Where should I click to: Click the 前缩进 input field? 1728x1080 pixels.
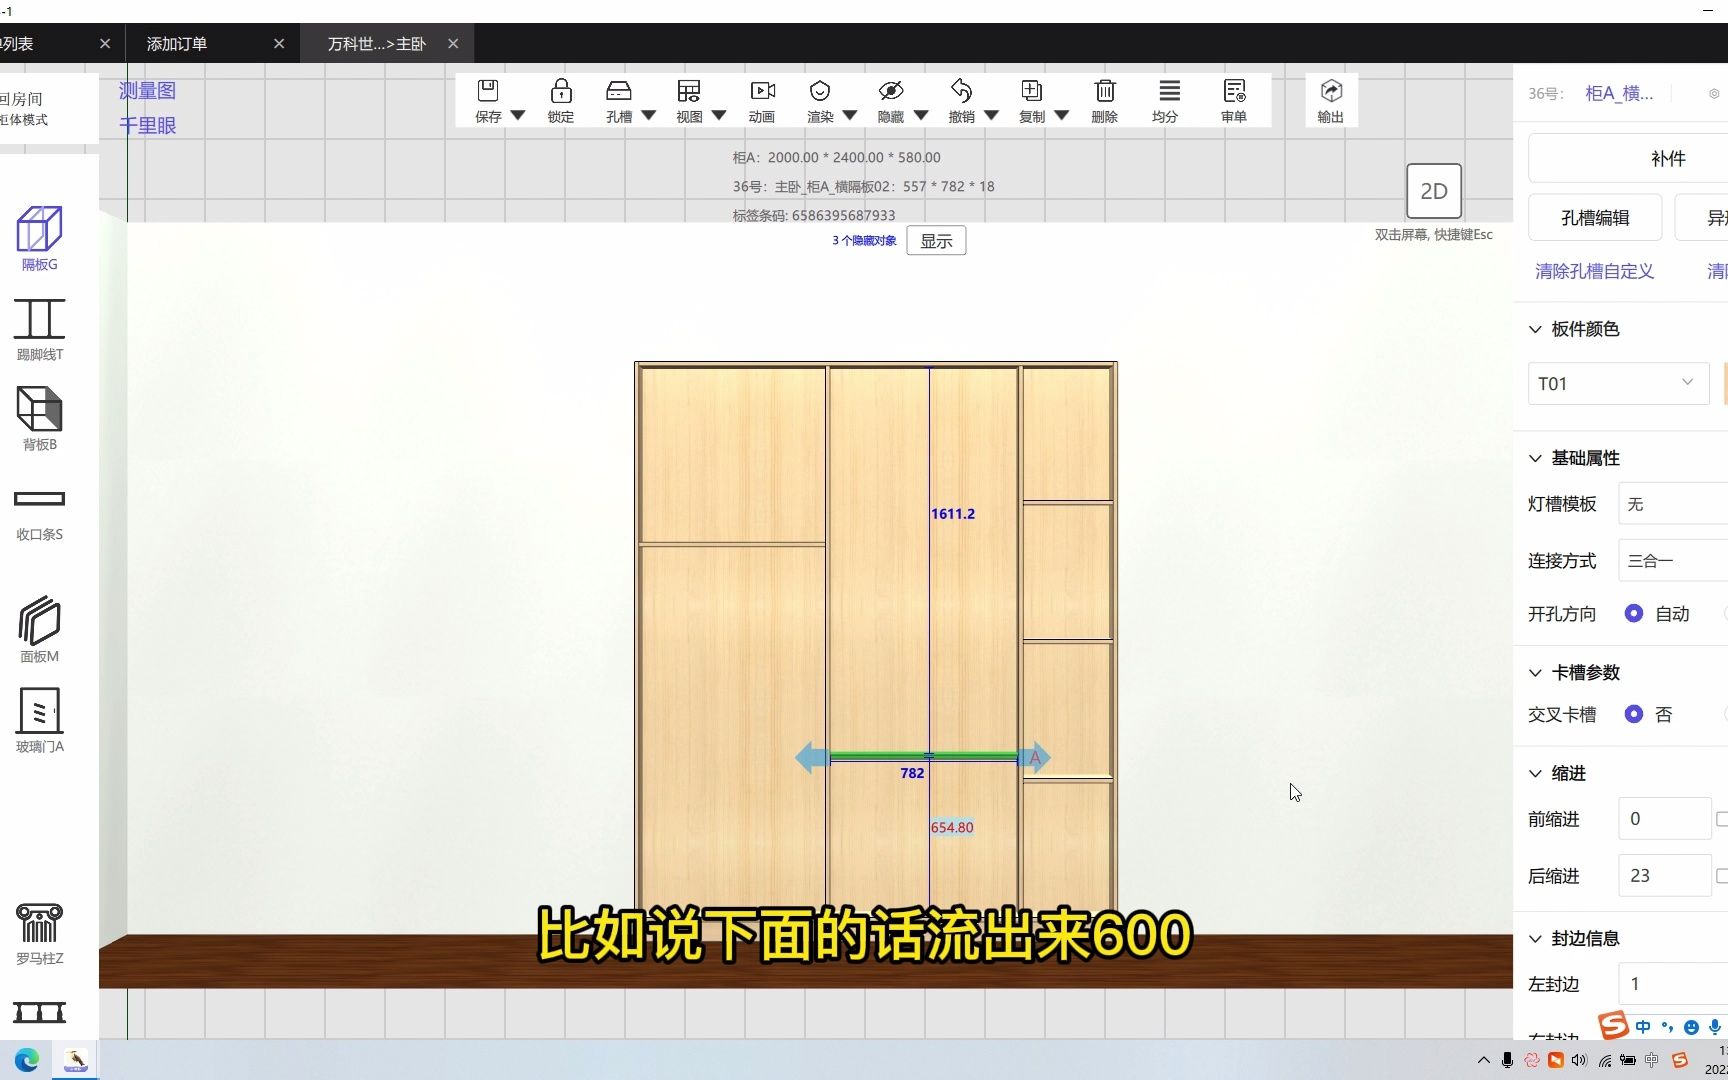click(1665, 819)
